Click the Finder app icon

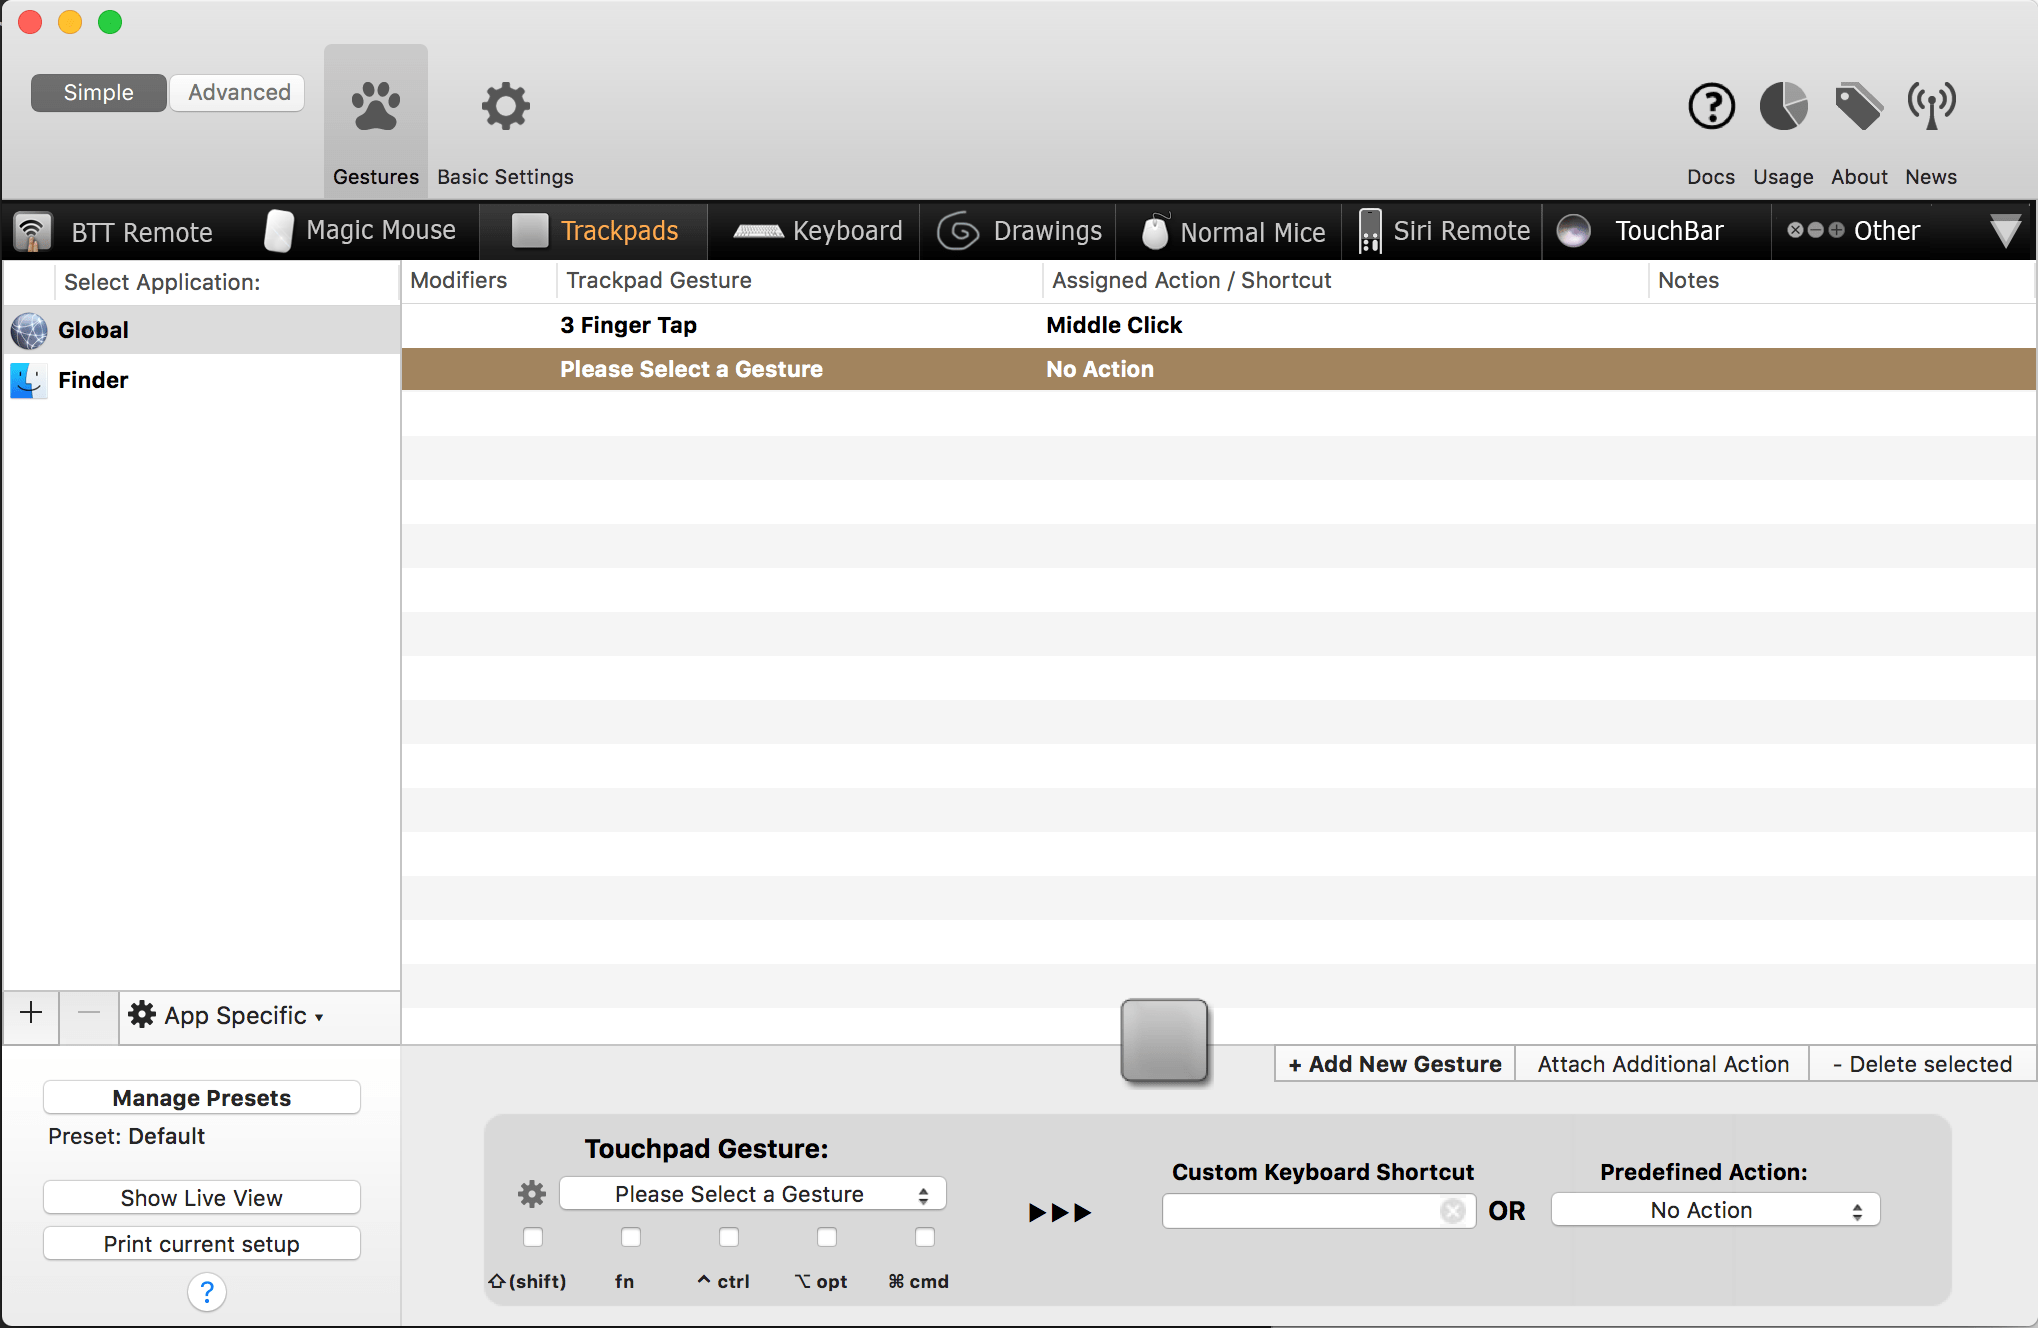(29, 380)
